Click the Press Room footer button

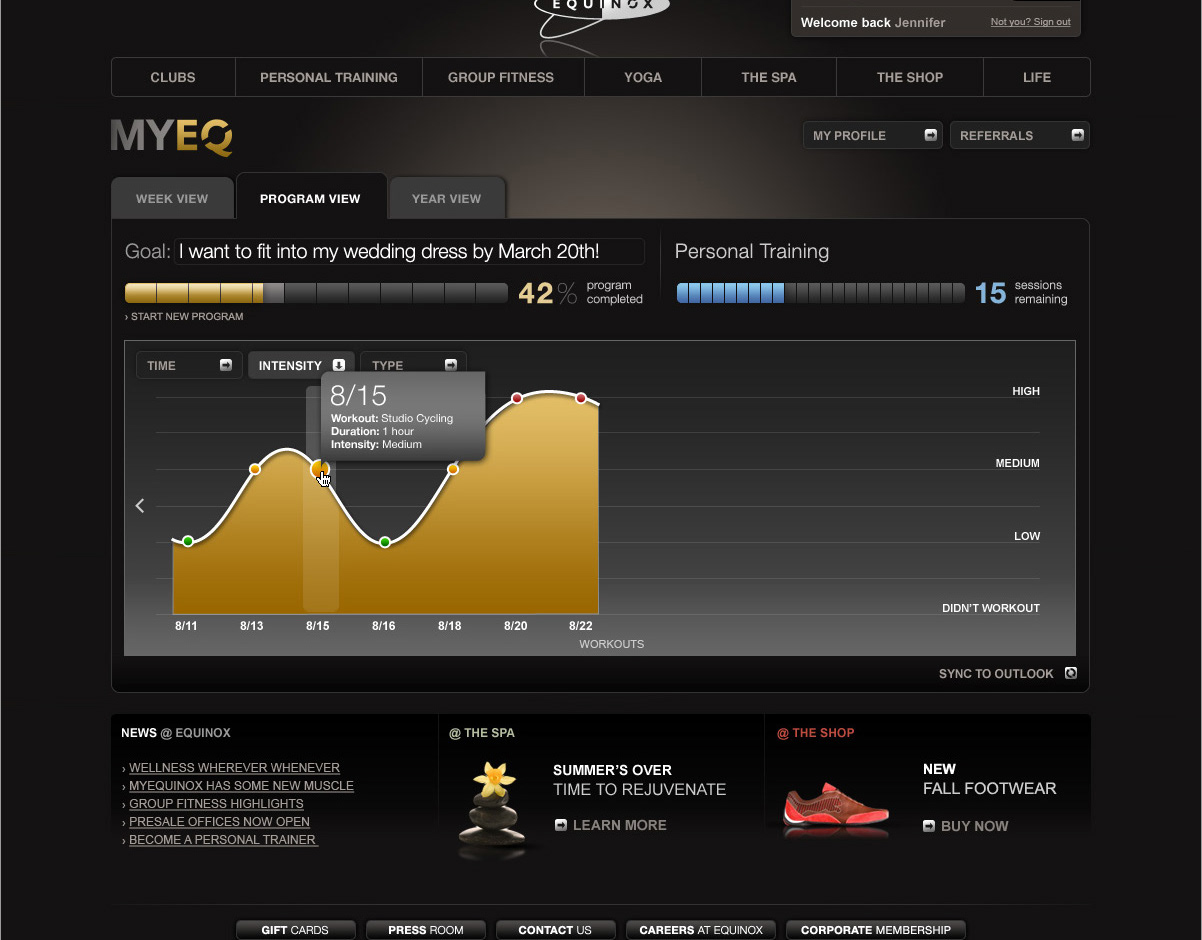click(426, 930)
